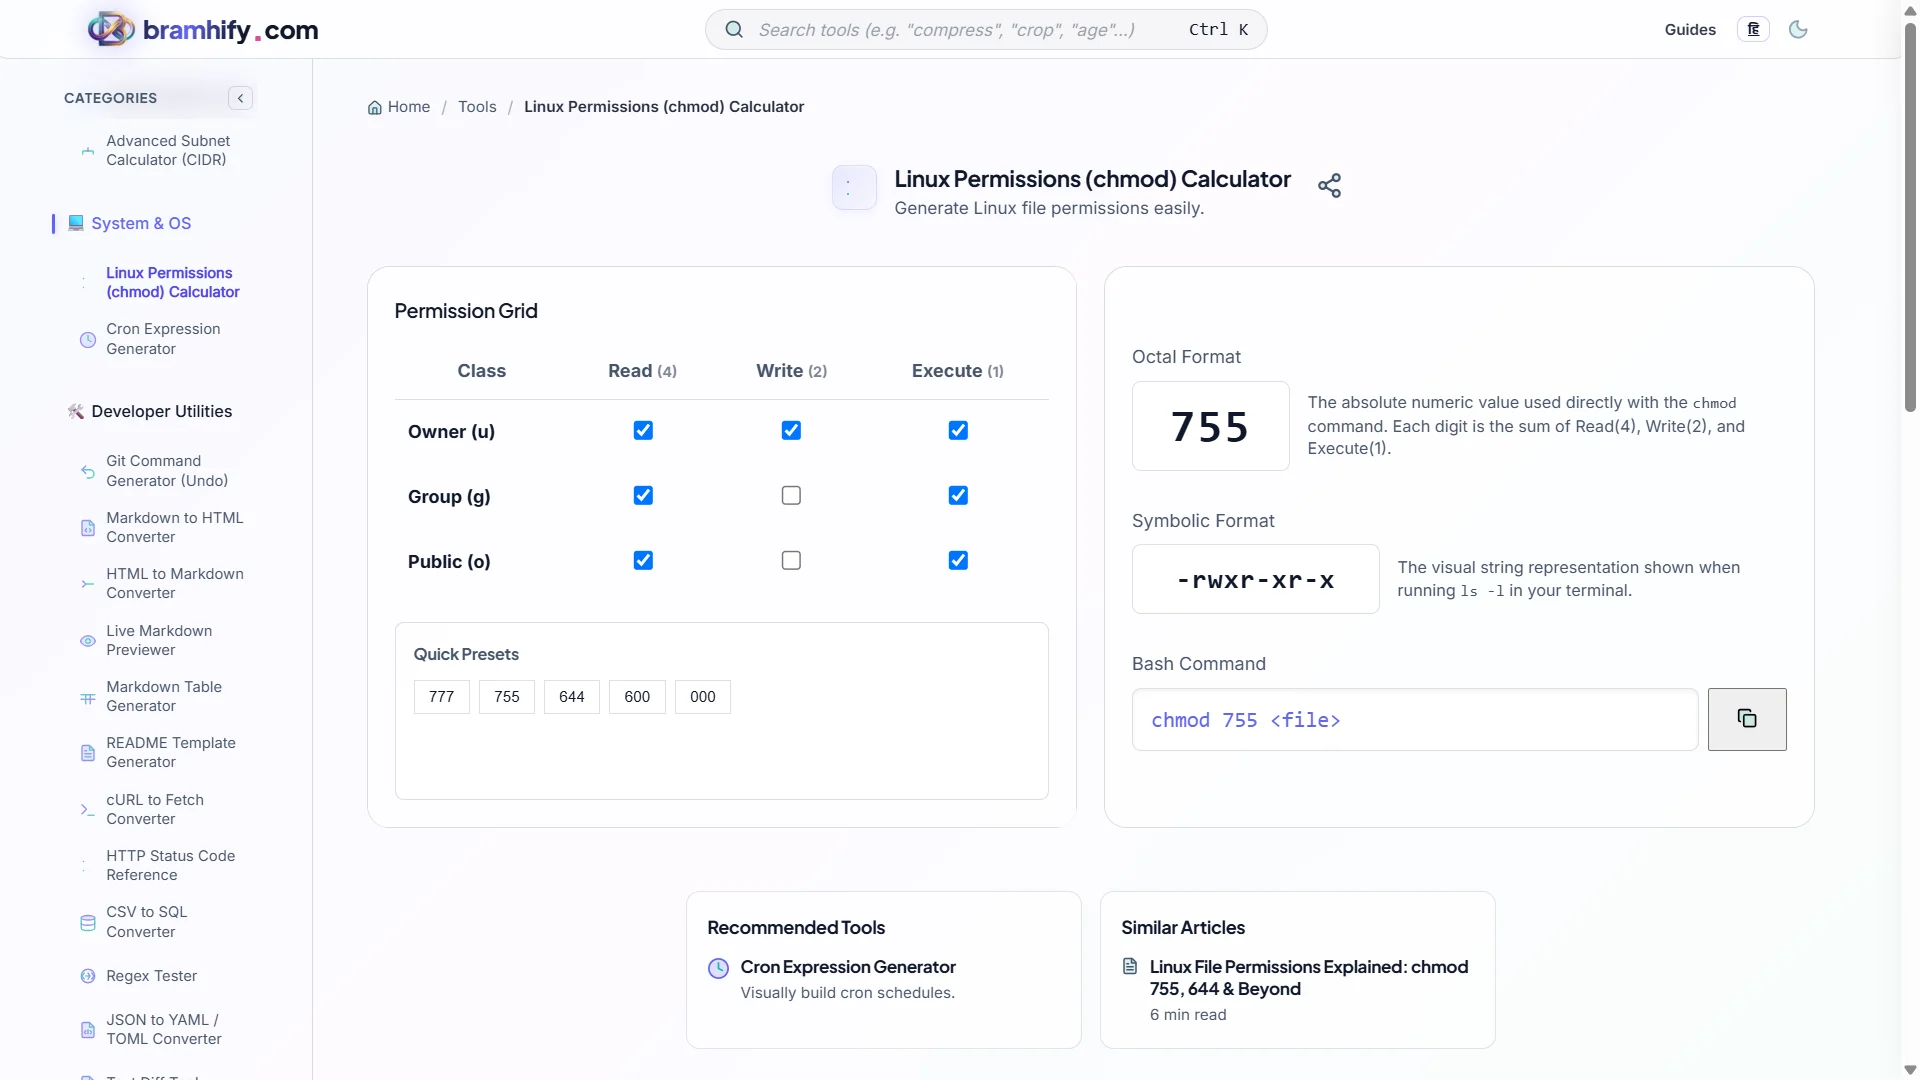Screen dimensions: 1920x1080
Task: Click the scrollbar down arrow
Action: tap(1910, 1070)
